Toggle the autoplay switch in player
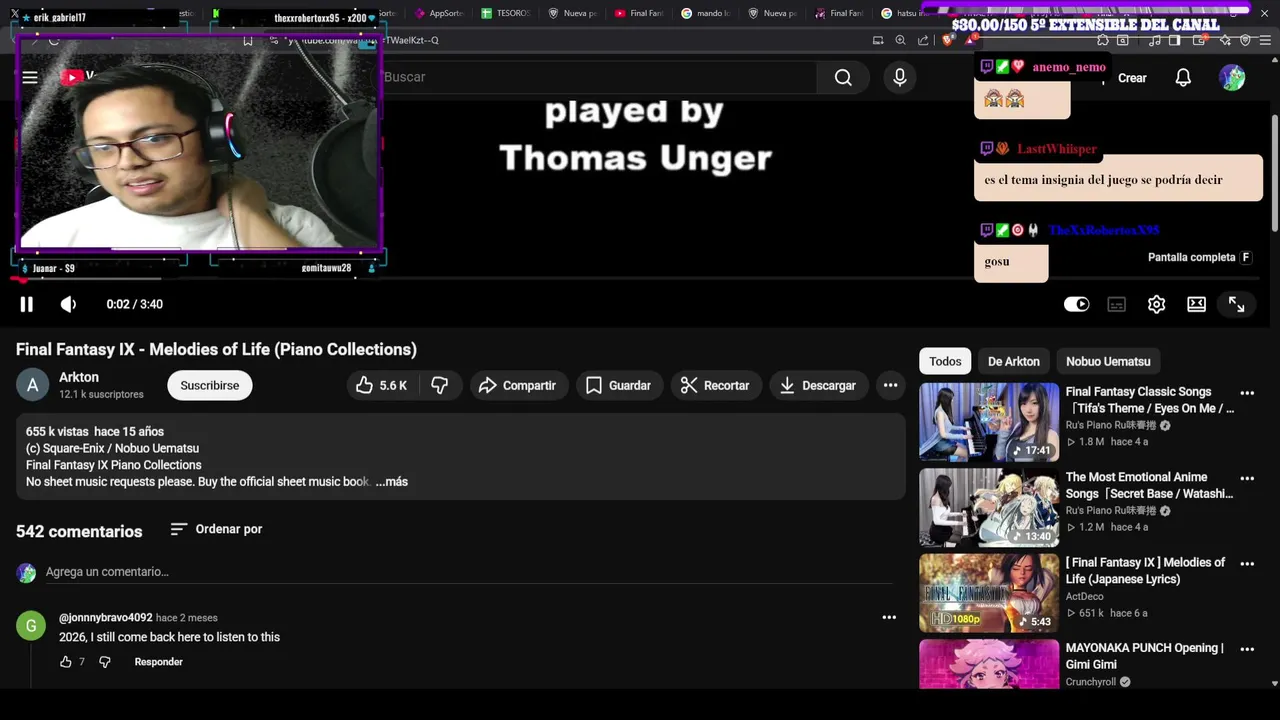This screenshot has height=720, width=1280. coord(1076,304)
